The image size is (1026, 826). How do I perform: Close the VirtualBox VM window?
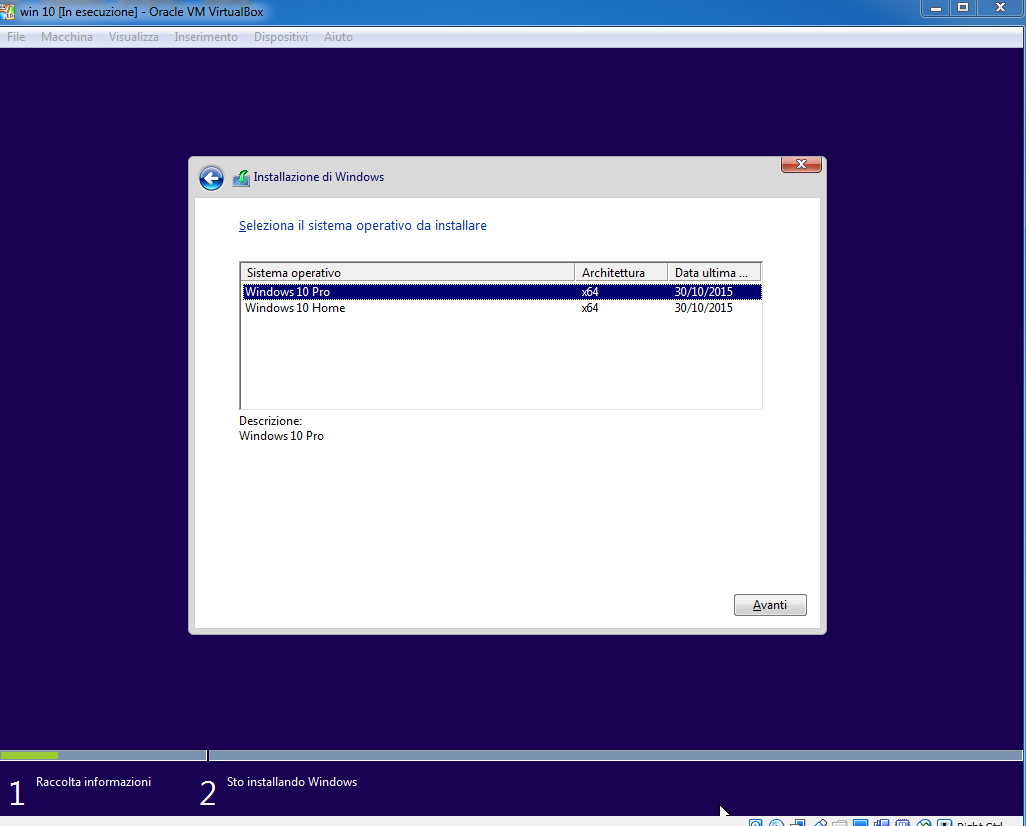click(x=1000, y=8)
